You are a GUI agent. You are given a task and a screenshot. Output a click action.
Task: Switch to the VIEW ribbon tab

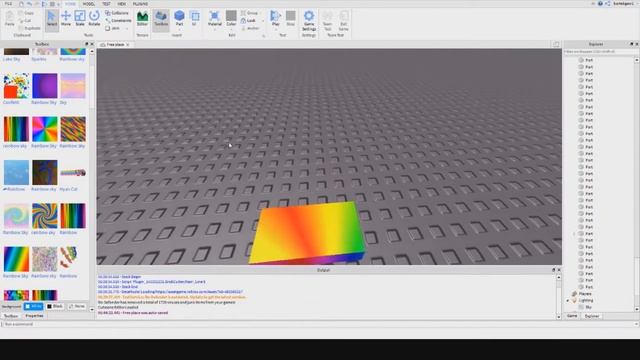click(x=122, y=4)
